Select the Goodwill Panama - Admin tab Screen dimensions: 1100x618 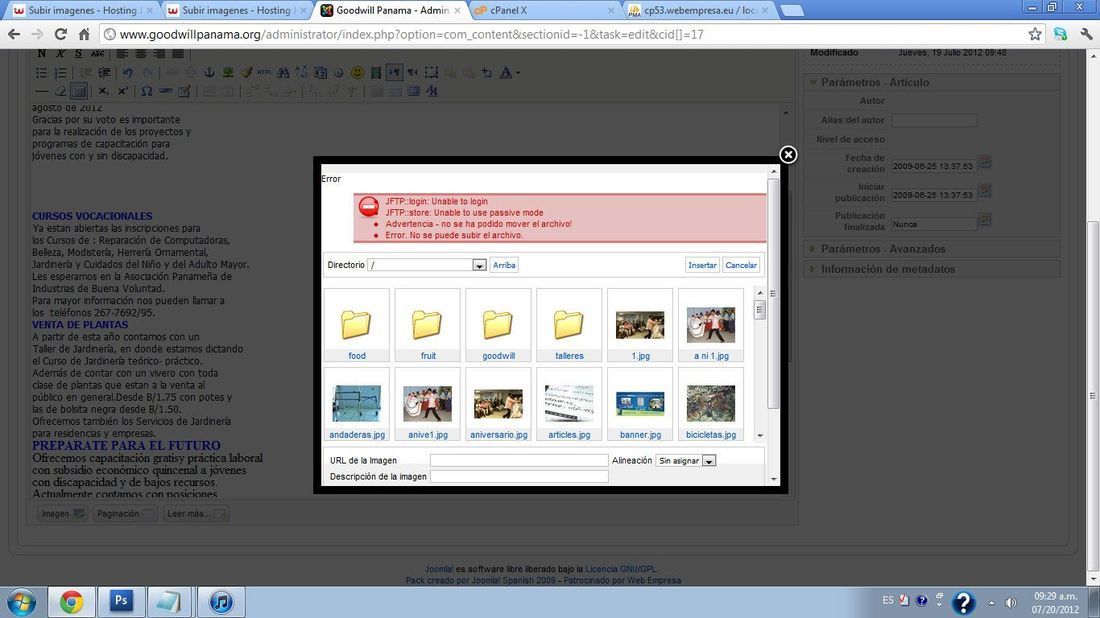pos(391,11)
